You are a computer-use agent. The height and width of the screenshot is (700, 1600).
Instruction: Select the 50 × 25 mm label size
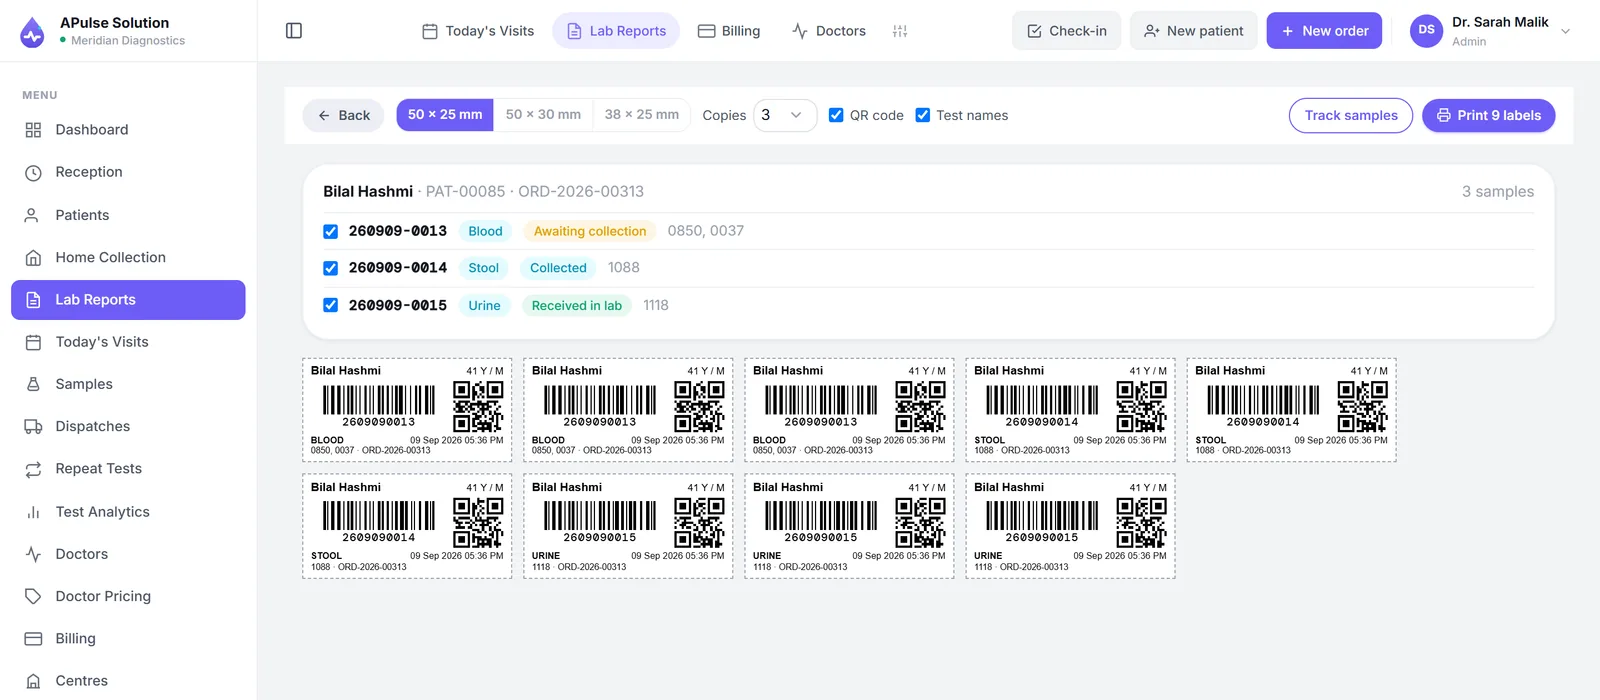pos(445,115)
